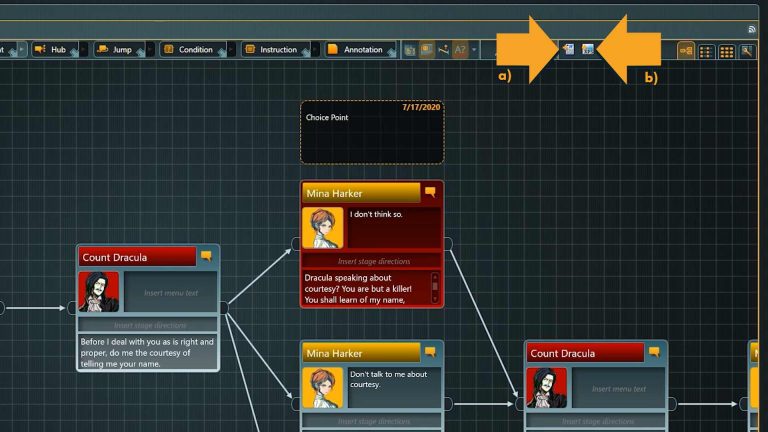Screen dimensions: 768x432
Task: Click the Jump node tool
Action: point(119,49)
